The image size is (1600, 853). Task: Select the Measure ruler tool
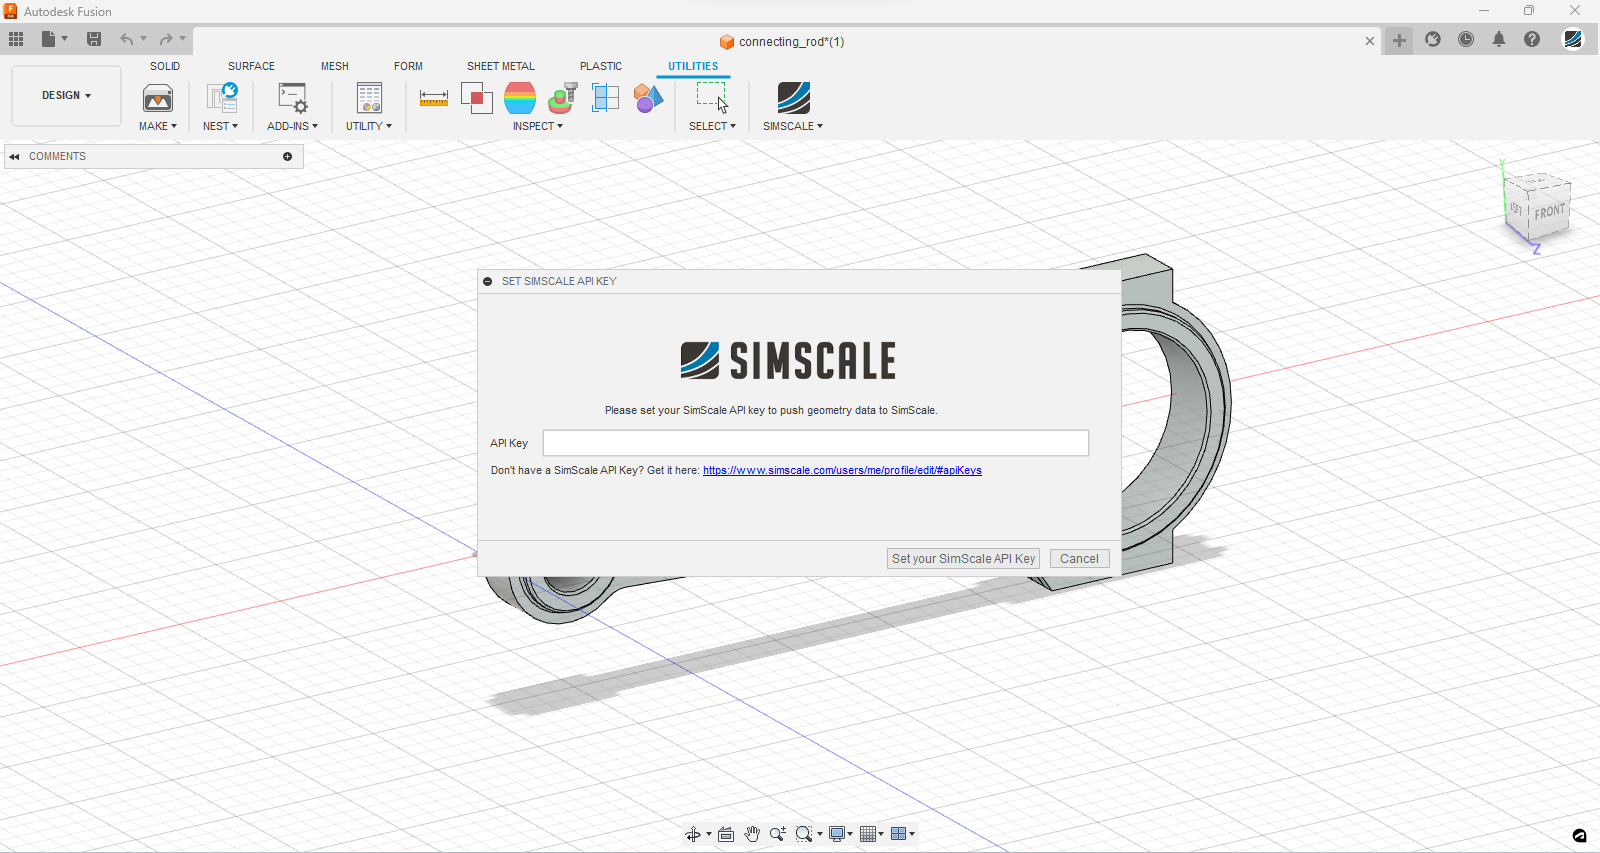coord(434,98)
